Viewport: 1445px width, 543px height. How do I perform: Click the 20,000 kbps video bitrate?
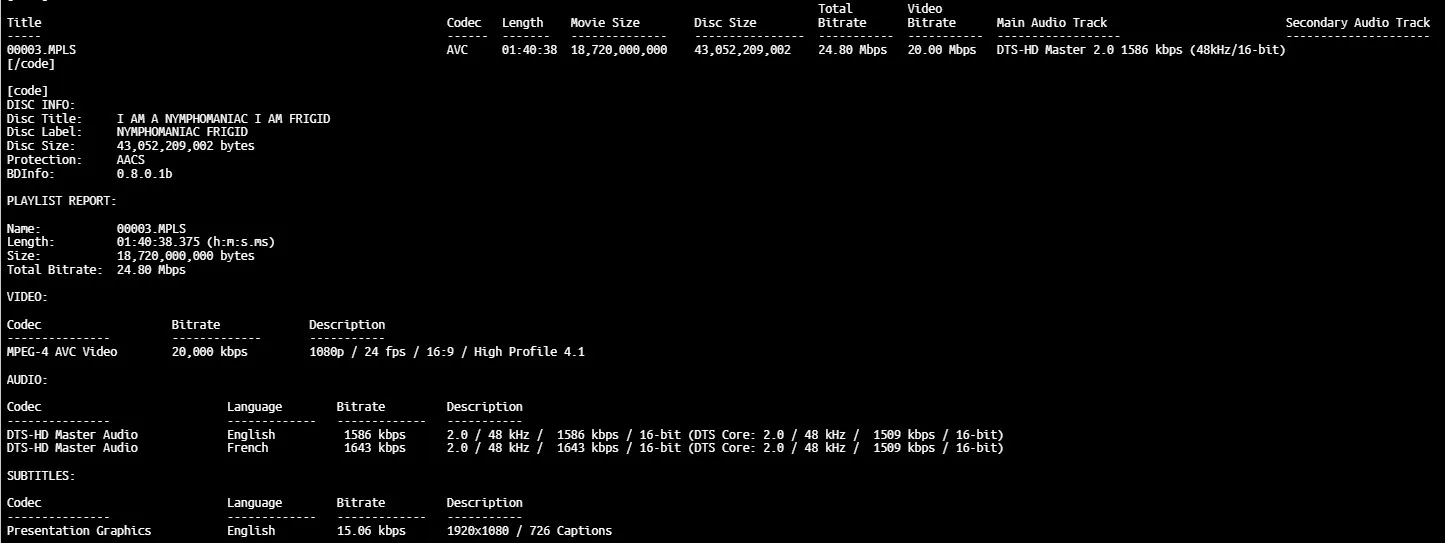pyautogui.click(x=209, y=352)
